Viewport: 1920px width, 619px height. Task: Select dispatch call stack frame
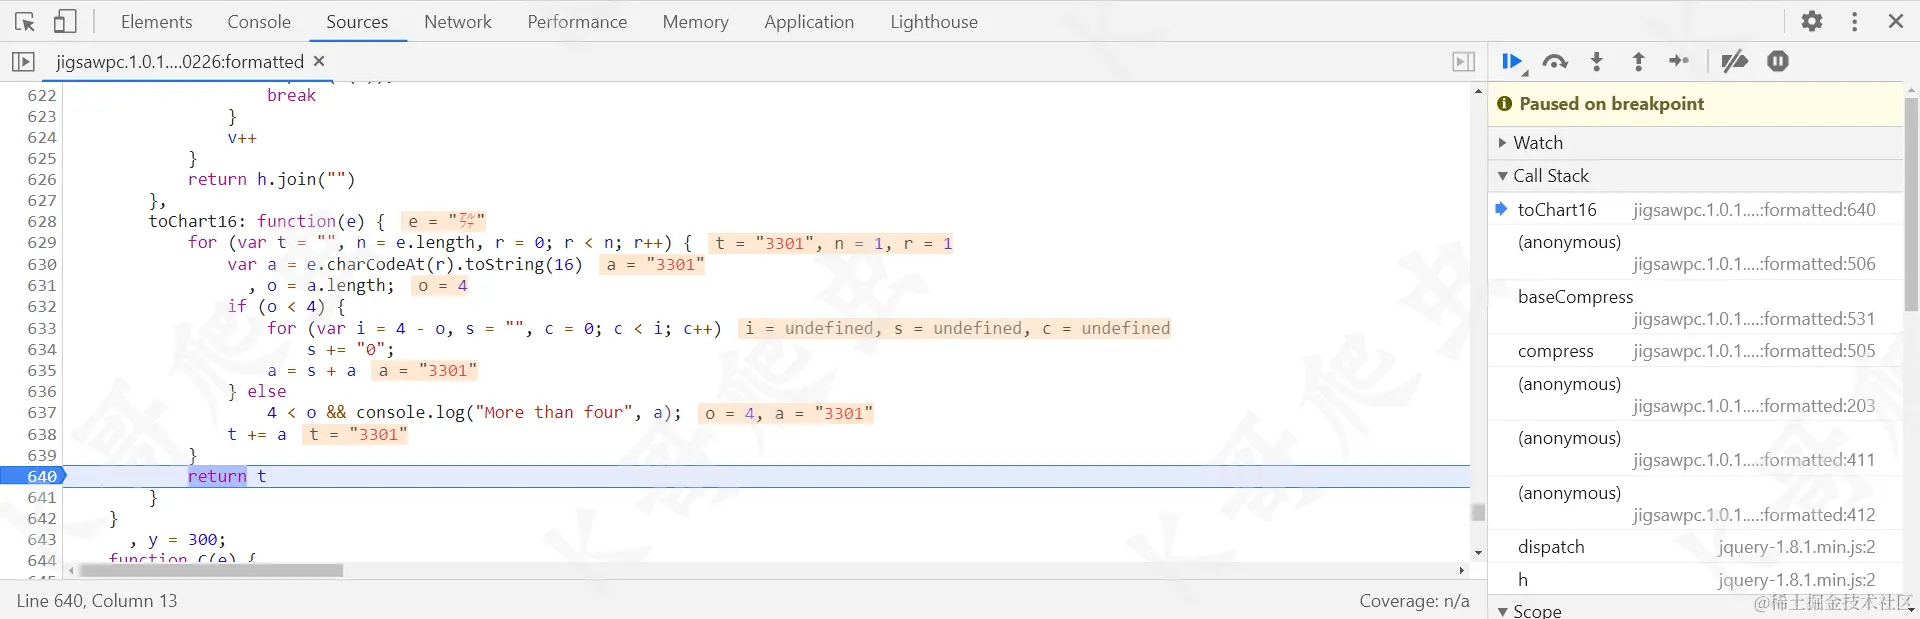click(1696, 547)
